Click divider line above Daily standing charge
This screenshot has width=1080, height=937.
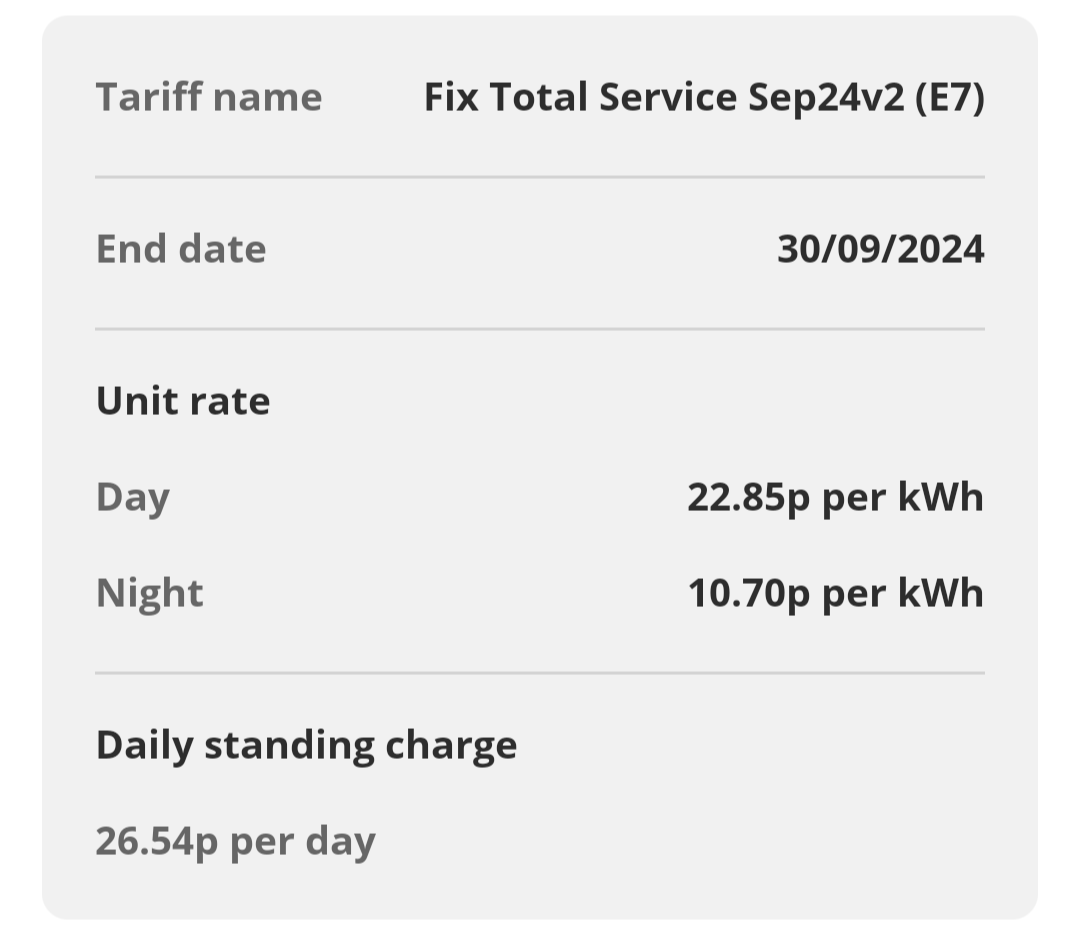click(540, 672)
